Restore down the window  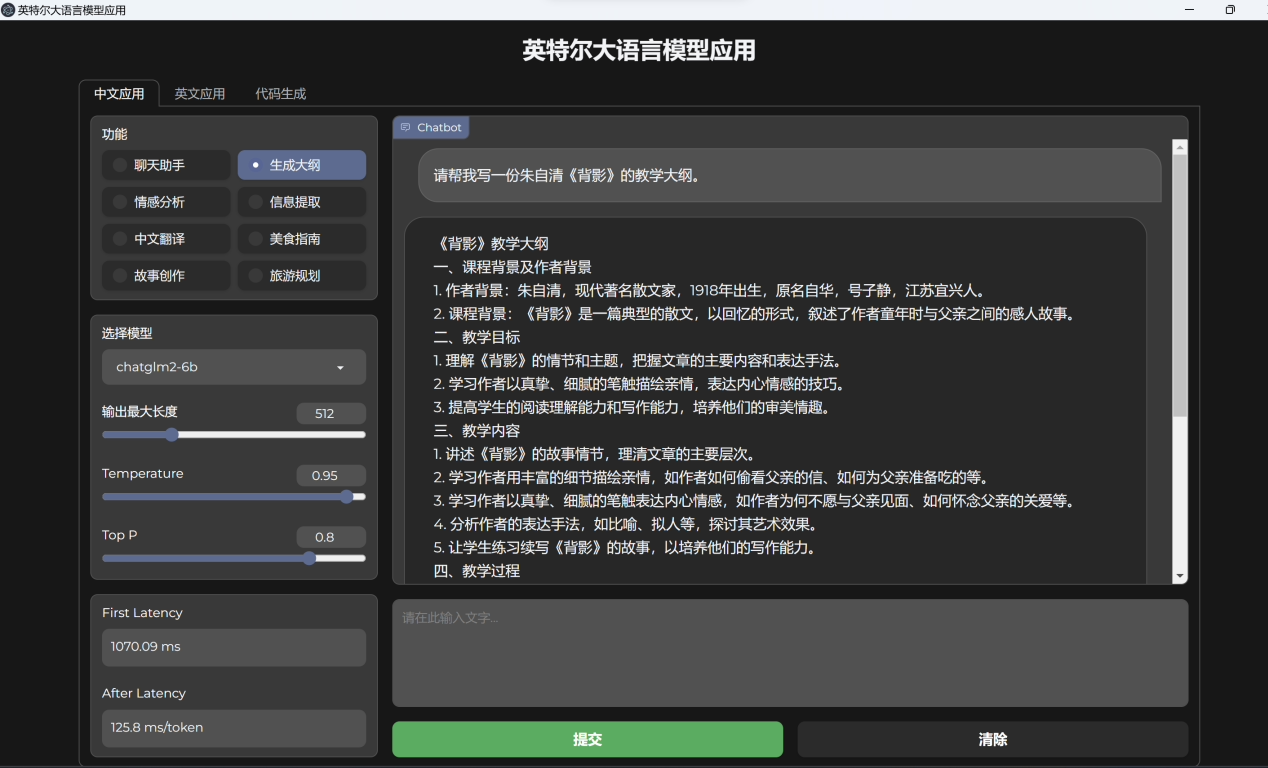tap(1230, 10)
